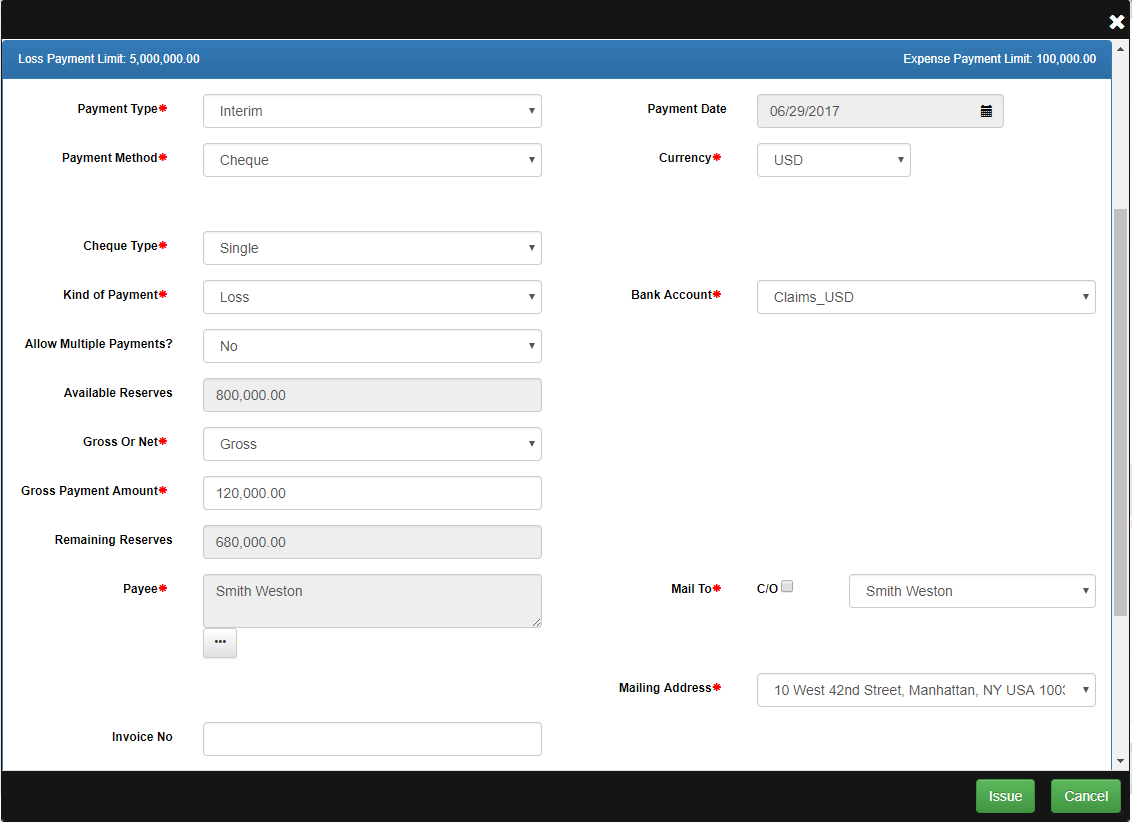Click the Cancel button
The width and height of the screenshot is (1132, 823).
tap(1086, 796)
